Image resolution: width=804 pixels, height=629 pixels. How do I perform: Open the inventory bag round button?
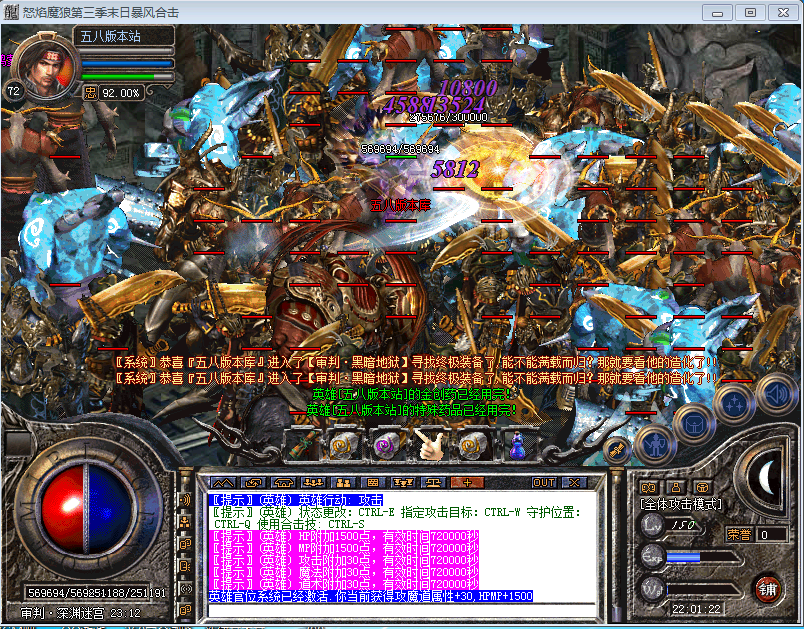click(695, 423)
